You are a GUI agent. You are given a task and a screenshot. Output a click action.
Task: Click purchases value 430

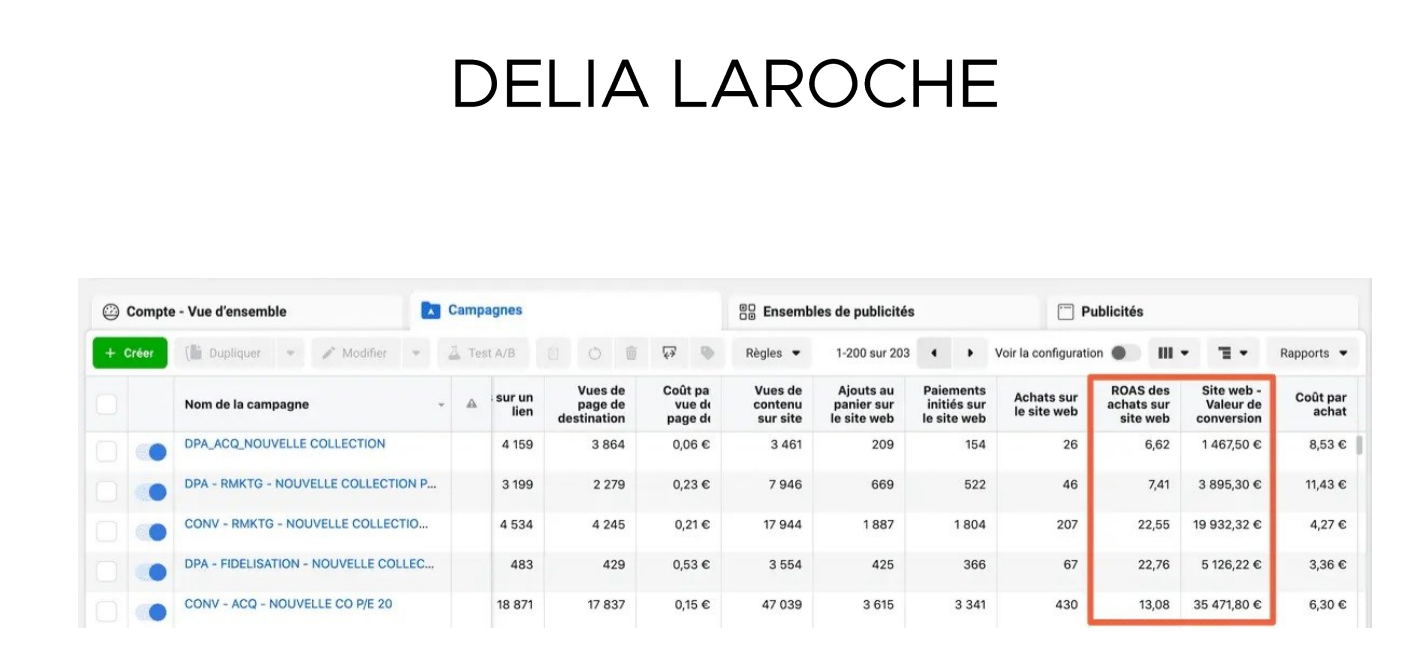1066,605
